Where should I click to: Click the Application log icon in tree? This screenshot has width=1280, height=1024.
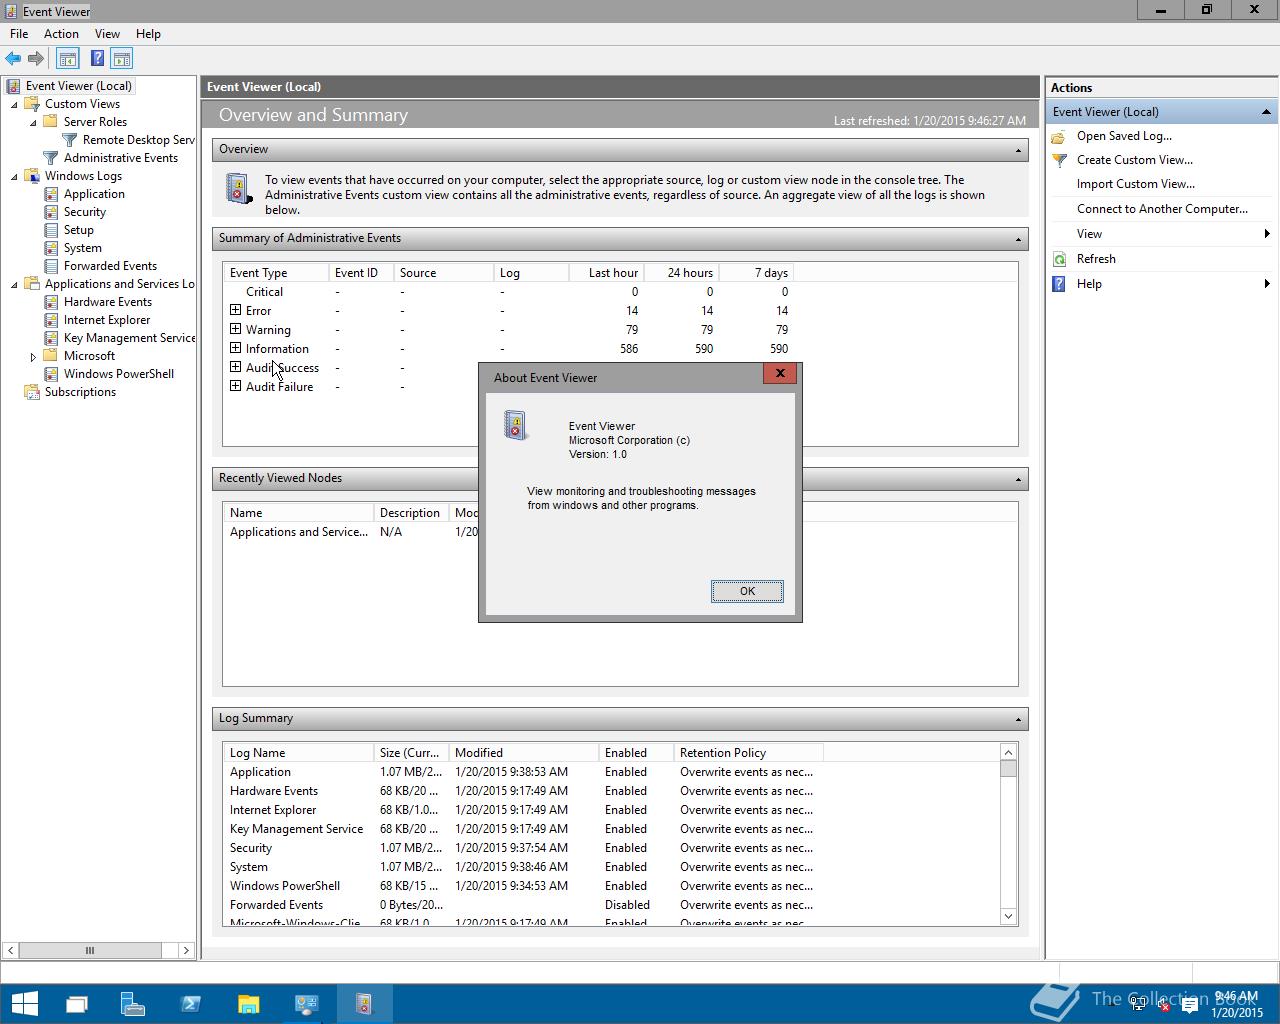[51, 194]
